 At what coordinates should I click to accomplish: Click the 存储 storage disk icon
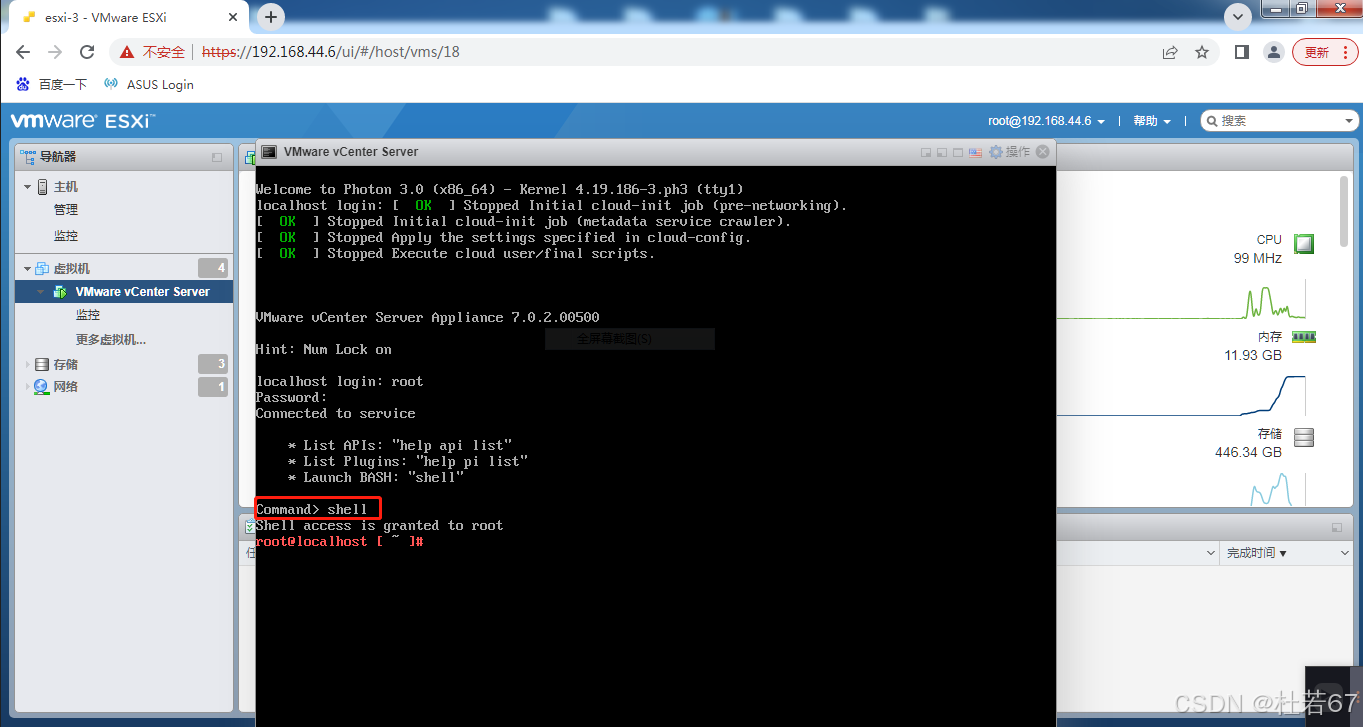[x=42, y=365]
